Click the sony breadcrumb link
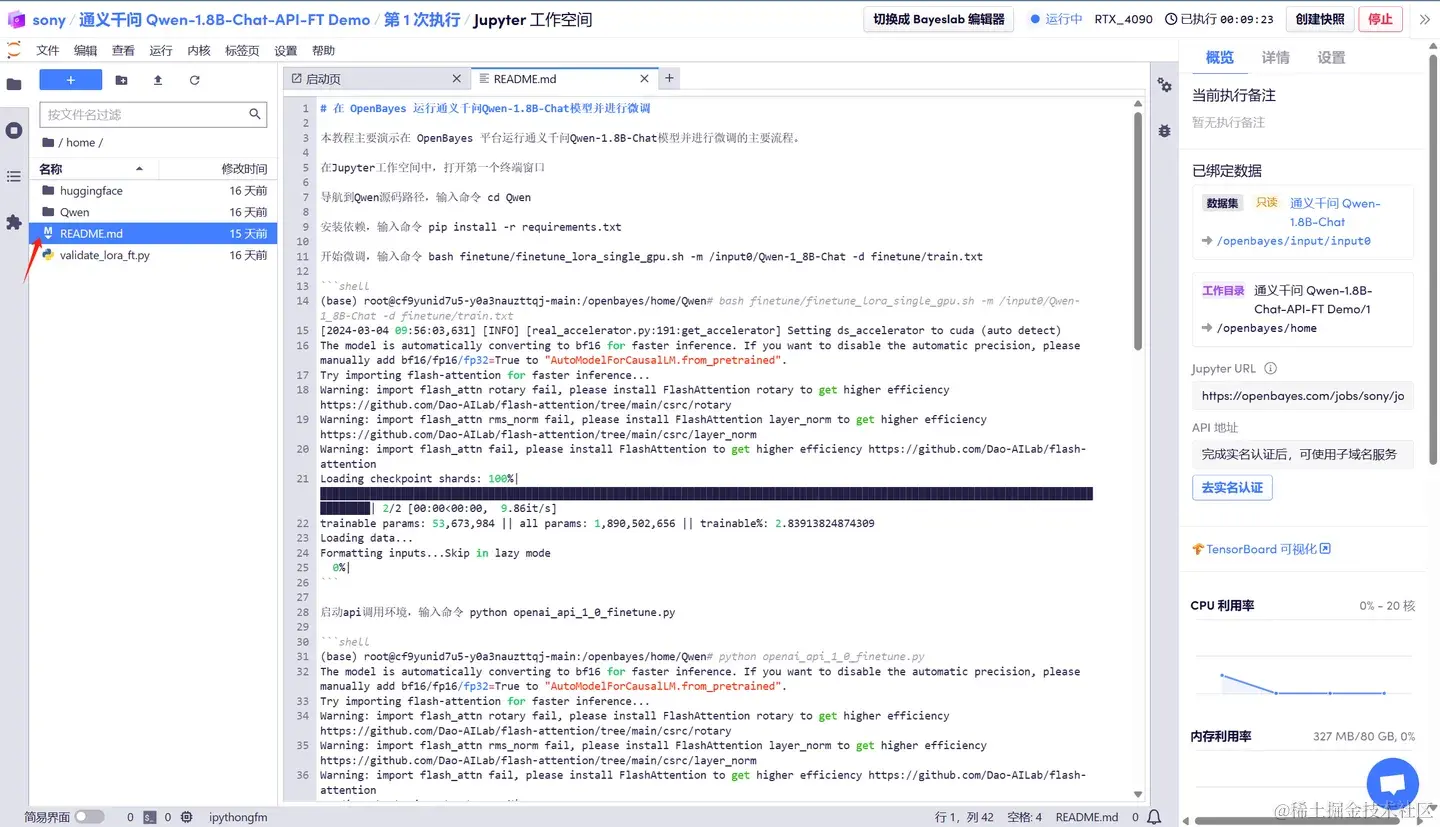The width and height of the screenshot is (1440, 827). pos(49,19)
